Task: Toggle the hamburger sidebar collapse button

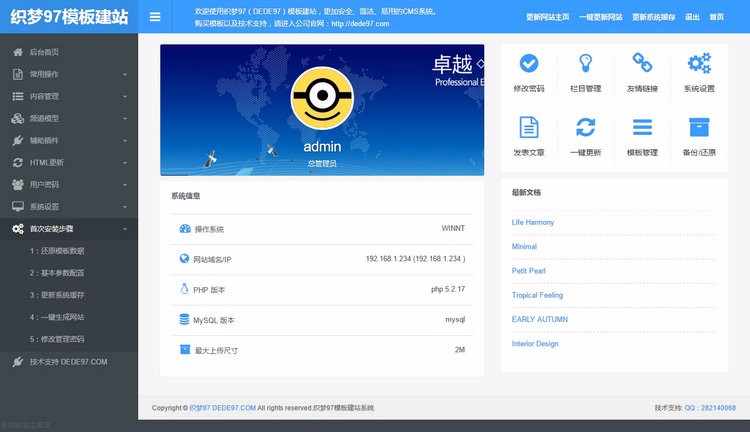Action: click(x=154, y=17)
